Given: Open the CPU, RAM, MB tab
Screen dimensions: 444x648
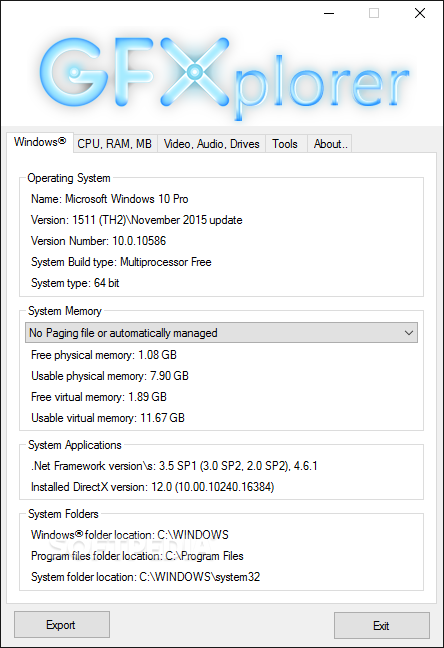Looking at the screenshot, I should [115, 144].
